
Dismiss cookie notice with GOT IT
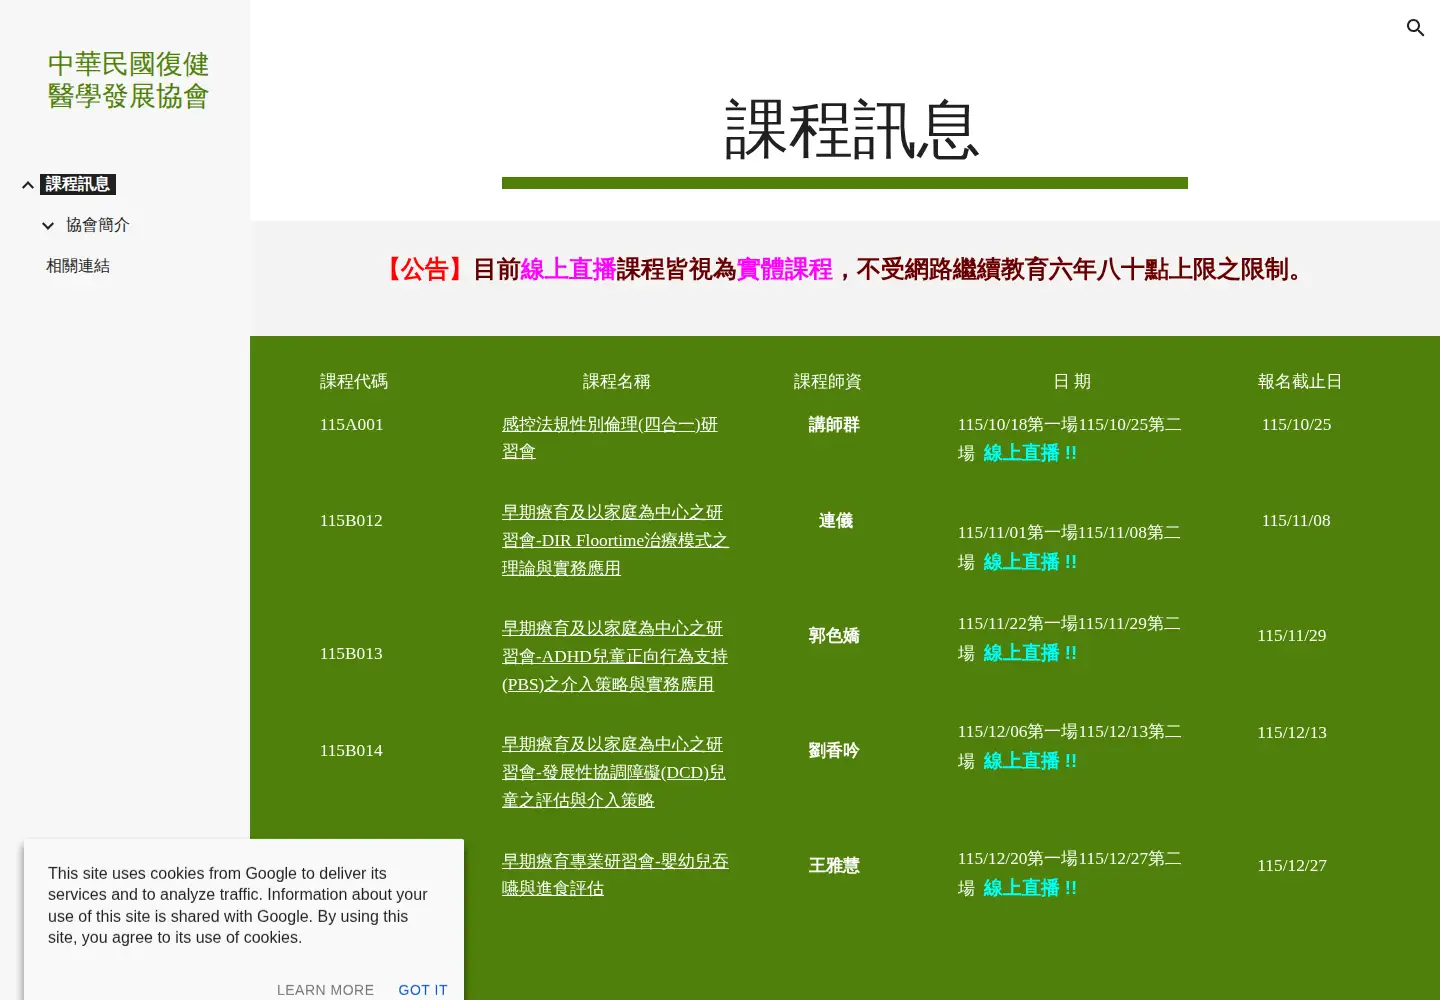pos(423,990)
